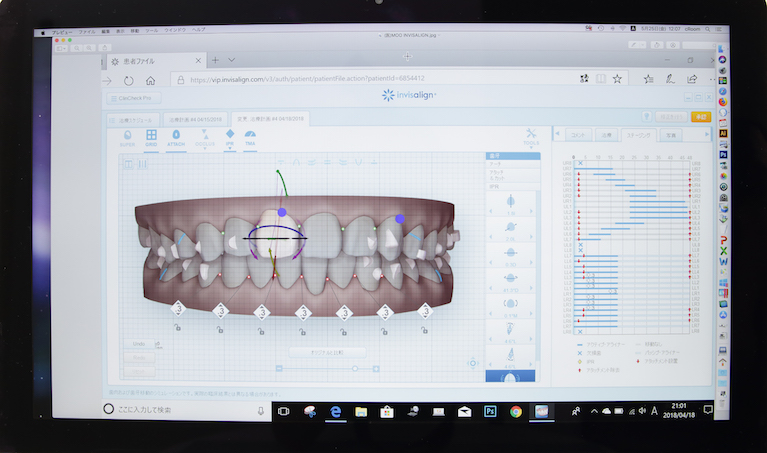
Task: Click the rotation icon above the 41.3°D value
Action: coord(511,278)
